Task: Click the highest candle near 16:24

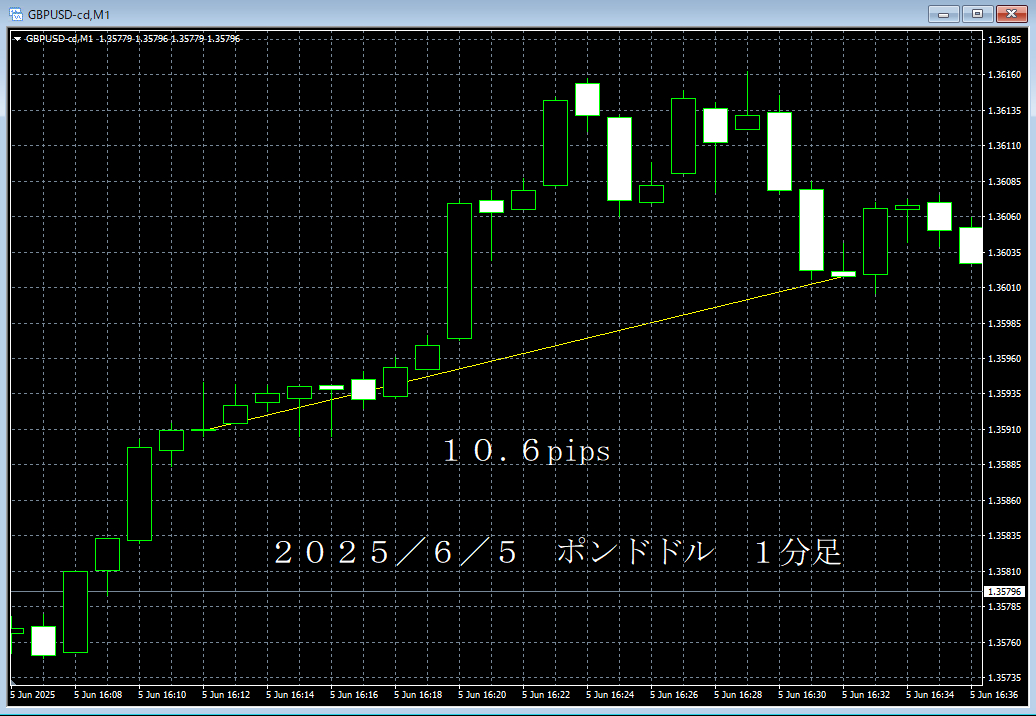Action: (587, 99)
